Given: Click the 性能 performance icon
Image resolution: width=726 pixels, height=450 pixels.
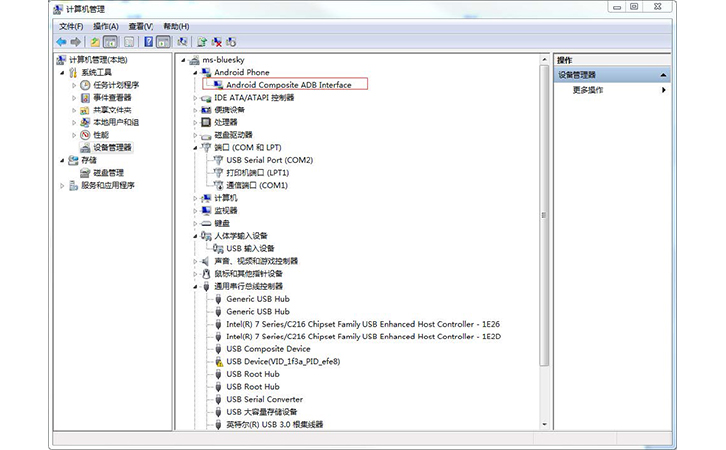Looking at the screenshot, I should tap(85, 135).
